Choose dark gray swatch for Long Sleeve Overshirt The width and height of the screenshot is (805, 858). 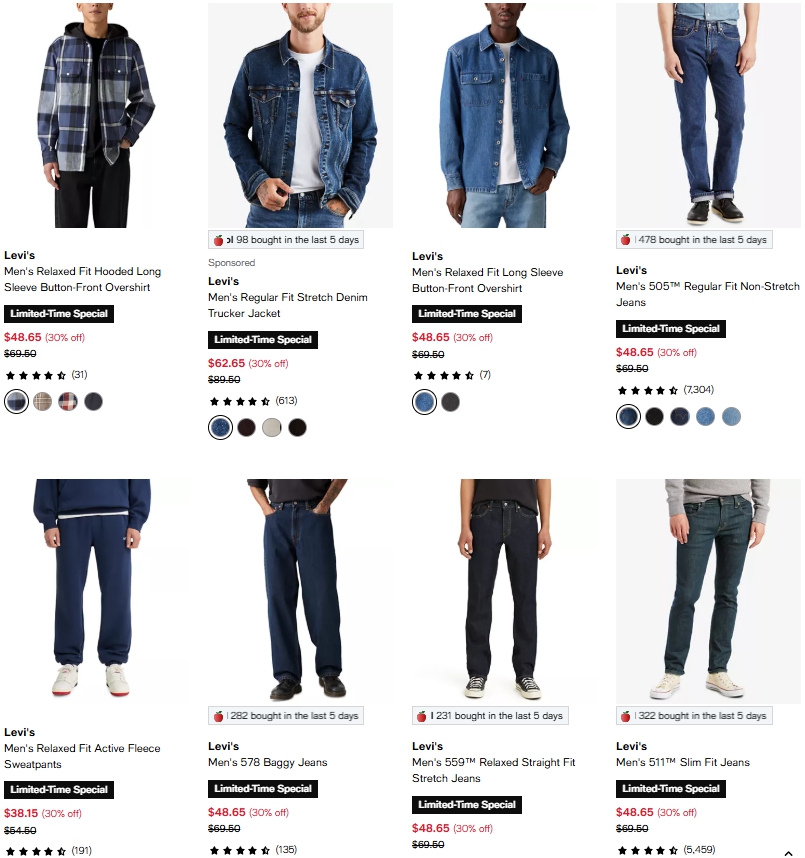pyautogui.click(x=450, y=402)
